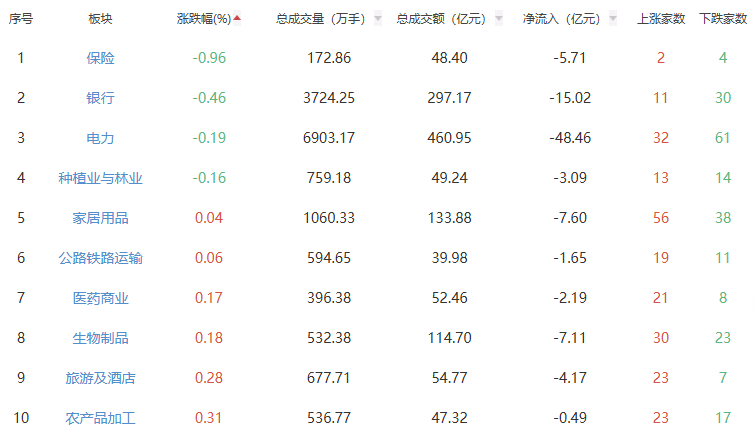
Task: Click the 序号 column header
Action: [x=21, y=18]
